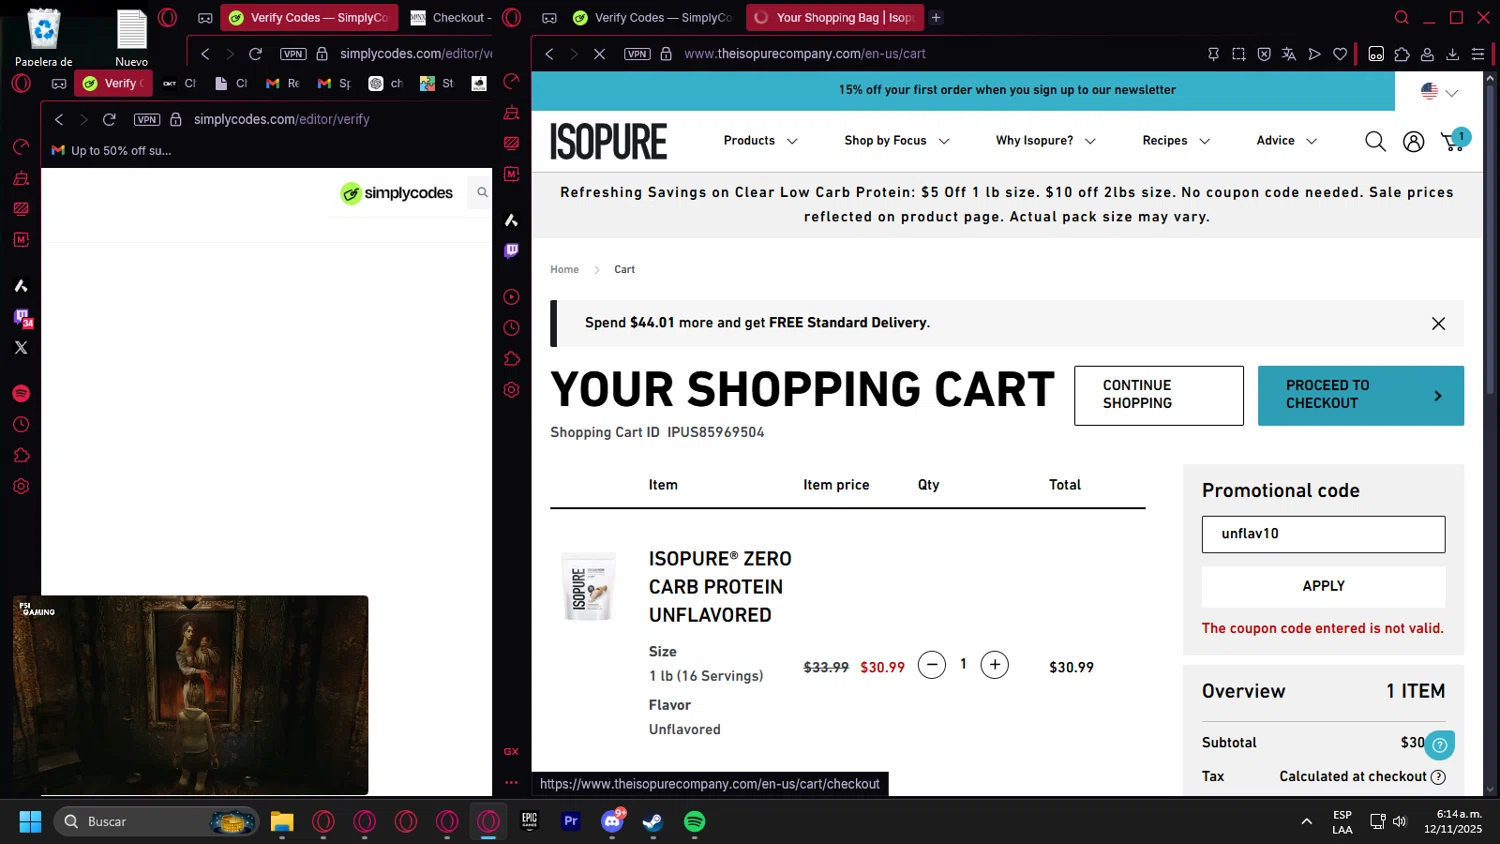Viewport: 1500px width, 844px height.
Task: Open Spotify in the left window sidebar
Action: tap(21, 394)
